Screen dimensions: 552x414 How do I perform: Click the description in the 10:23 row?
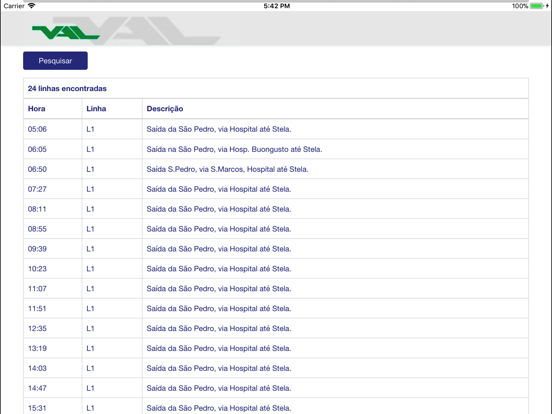point(219,269)
